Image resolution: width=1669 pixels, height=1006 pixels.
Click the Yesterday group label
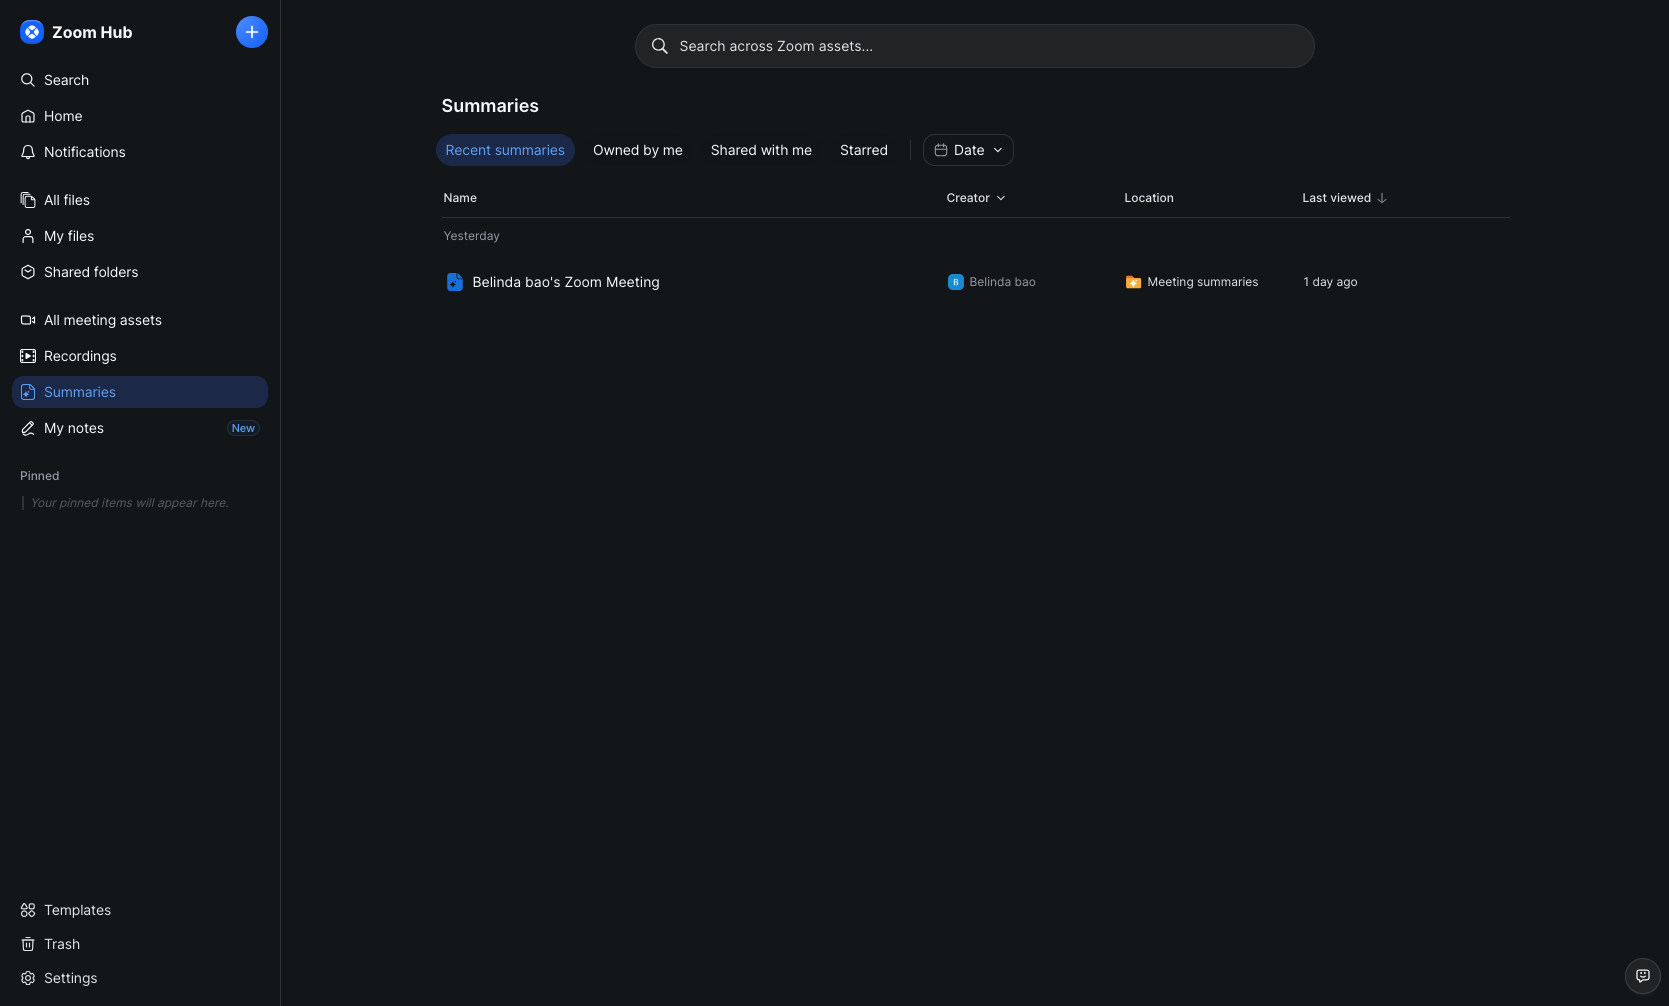[472, 236]
